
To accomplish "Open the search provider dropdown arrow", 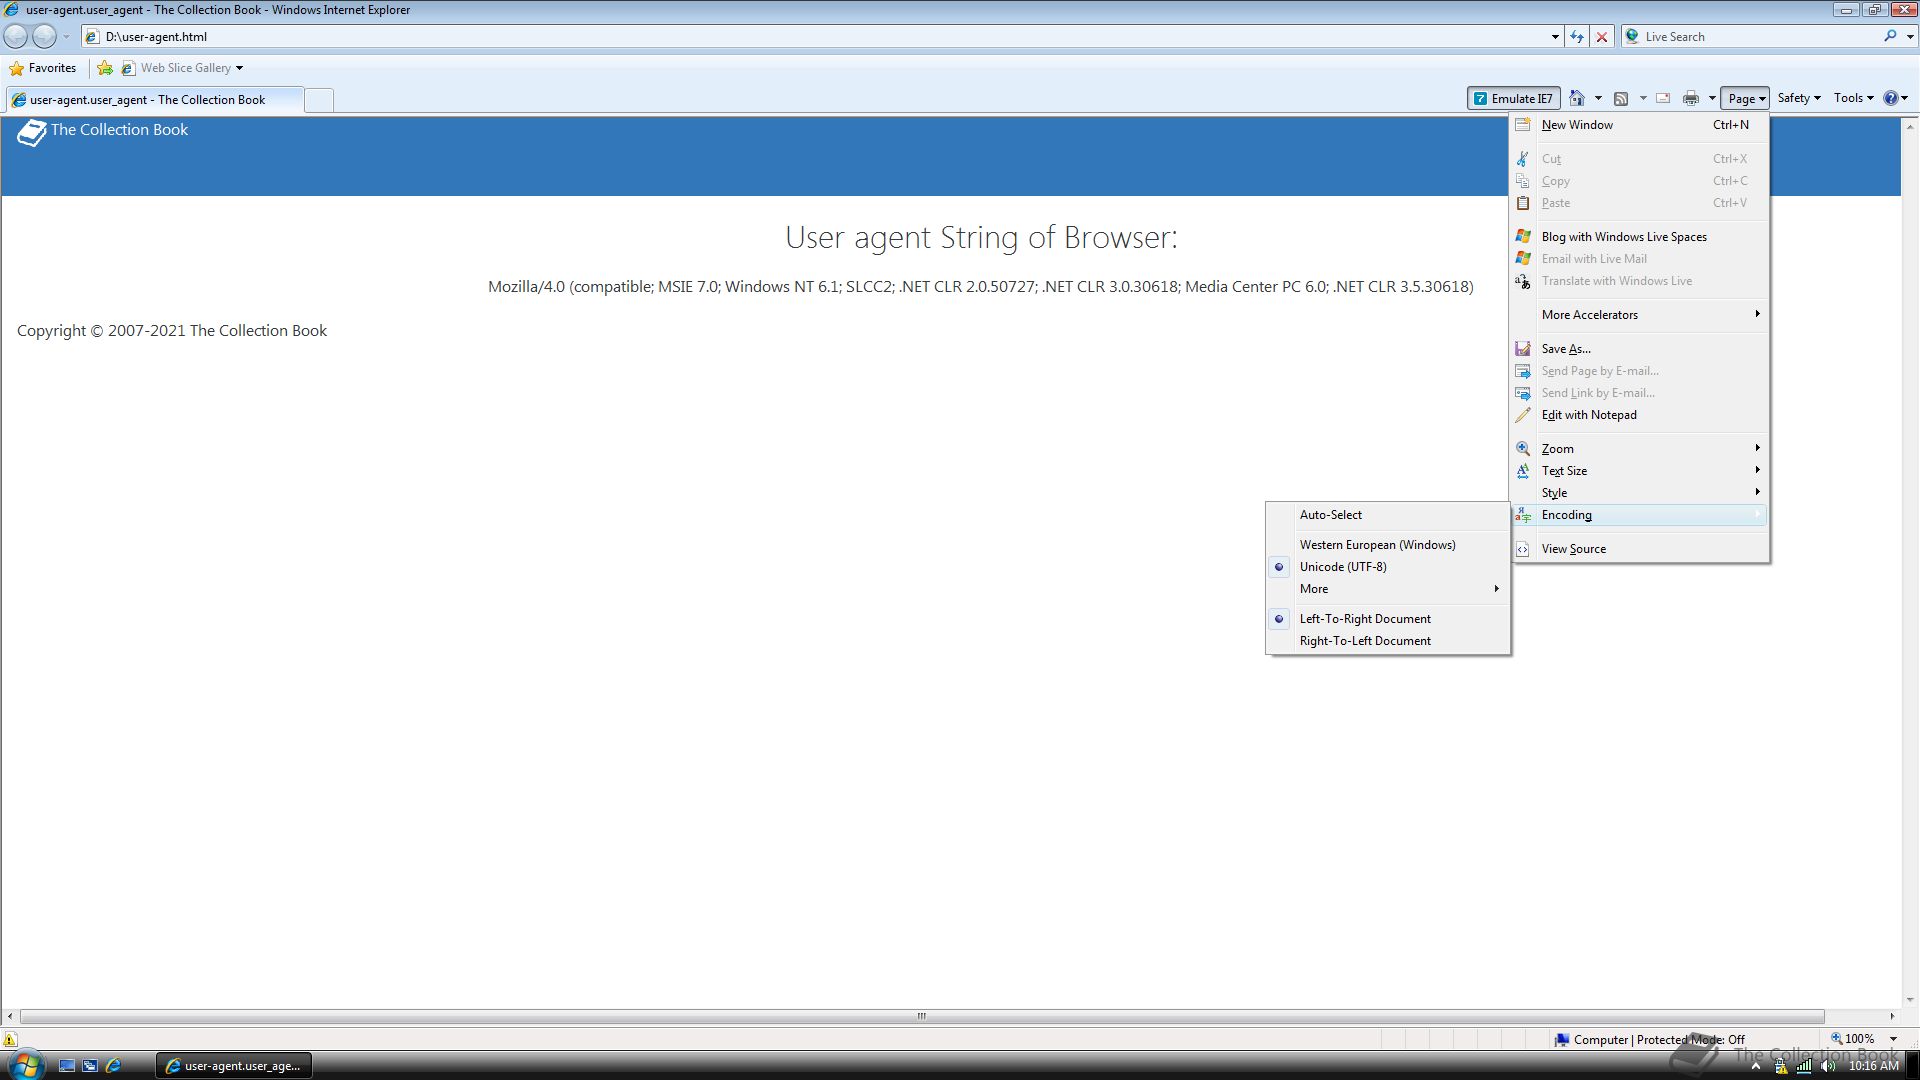I will [x=1910, y=37].
